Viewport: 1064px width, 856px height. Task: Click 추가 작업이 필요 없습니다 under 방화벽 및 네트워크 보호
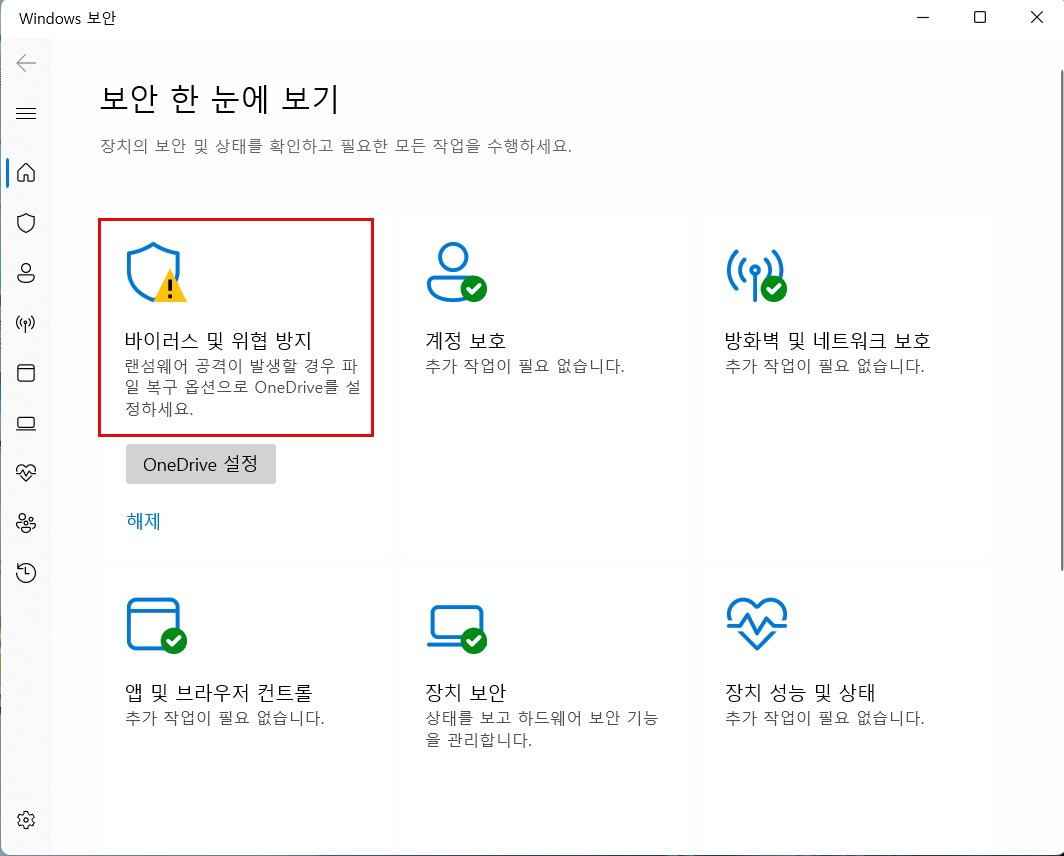tap(824, 366)
